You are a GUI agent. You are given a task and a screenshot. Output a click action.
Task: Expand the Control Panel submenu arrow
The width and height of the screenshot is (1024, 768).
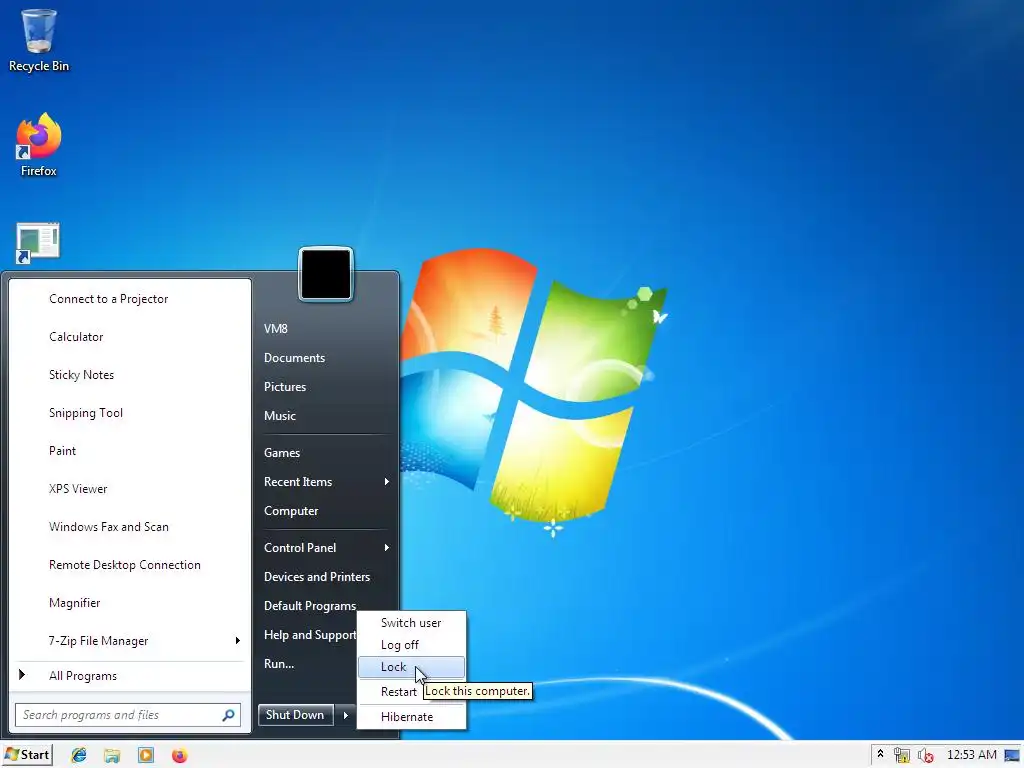point(387,548)
